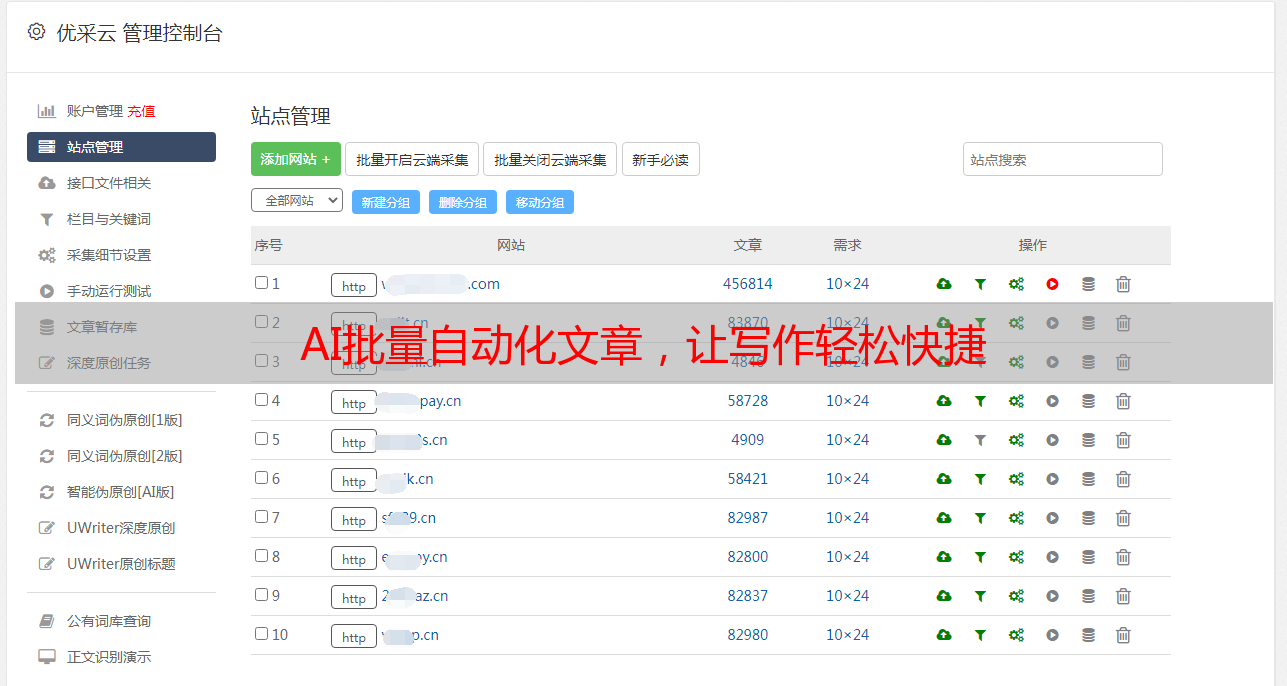Image resolution: width=1287 pixels, height=686 pixels.
Task: Click the gears icon in row 4
Action: [1016, 401]
